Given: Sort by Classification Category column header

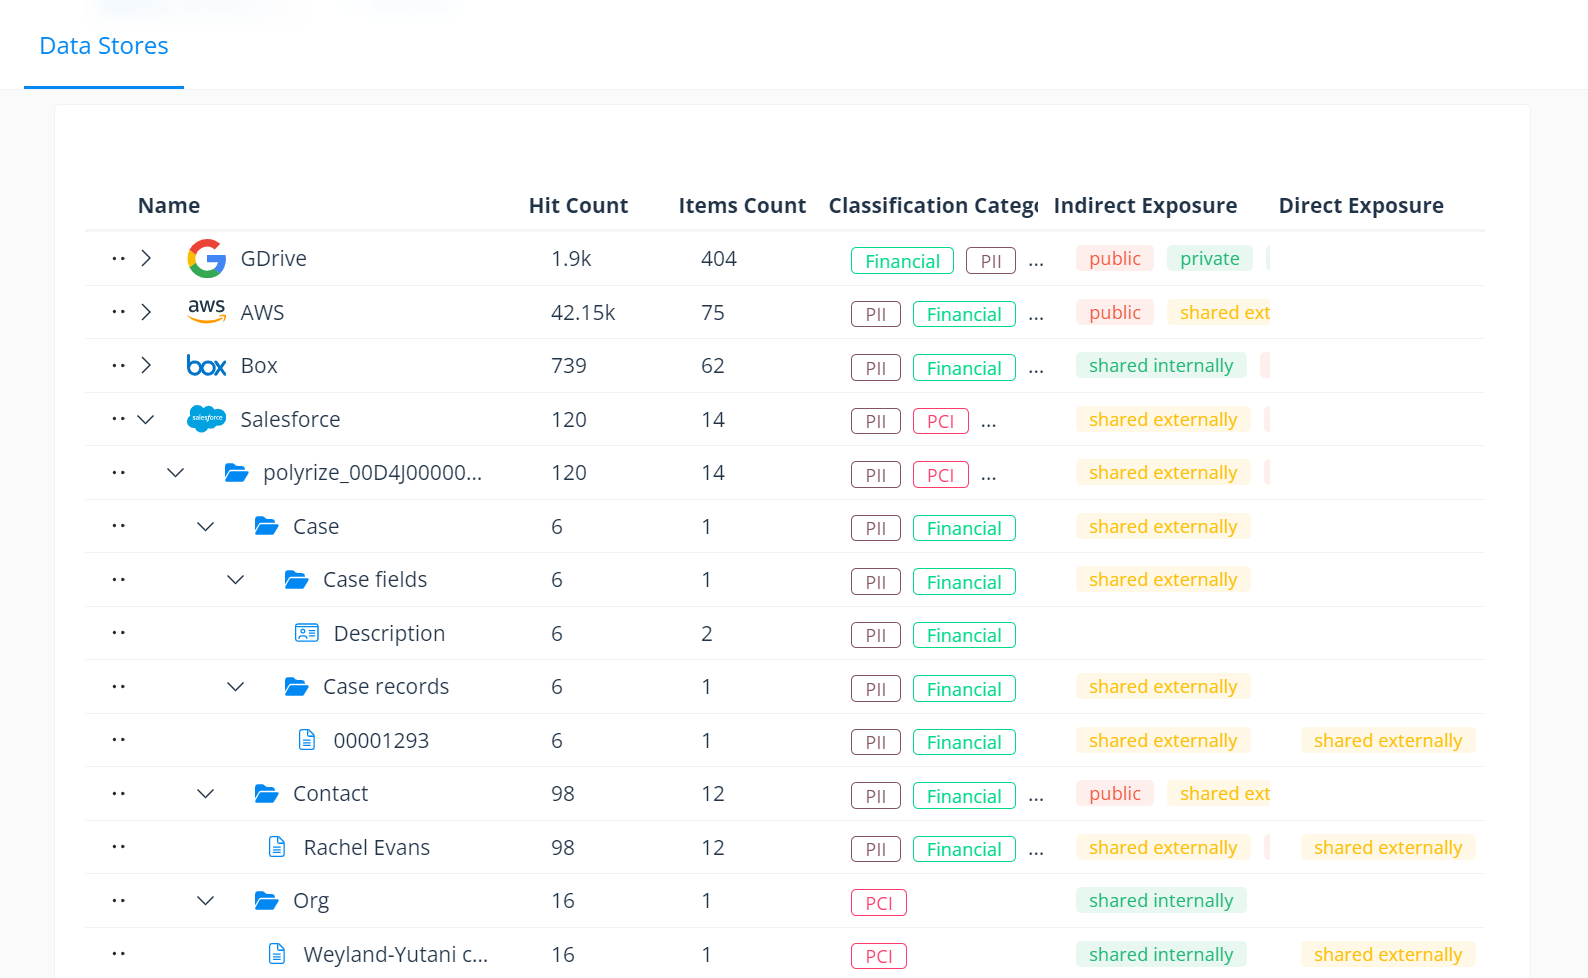Looking at the screenshot, I should coord(933,206).
